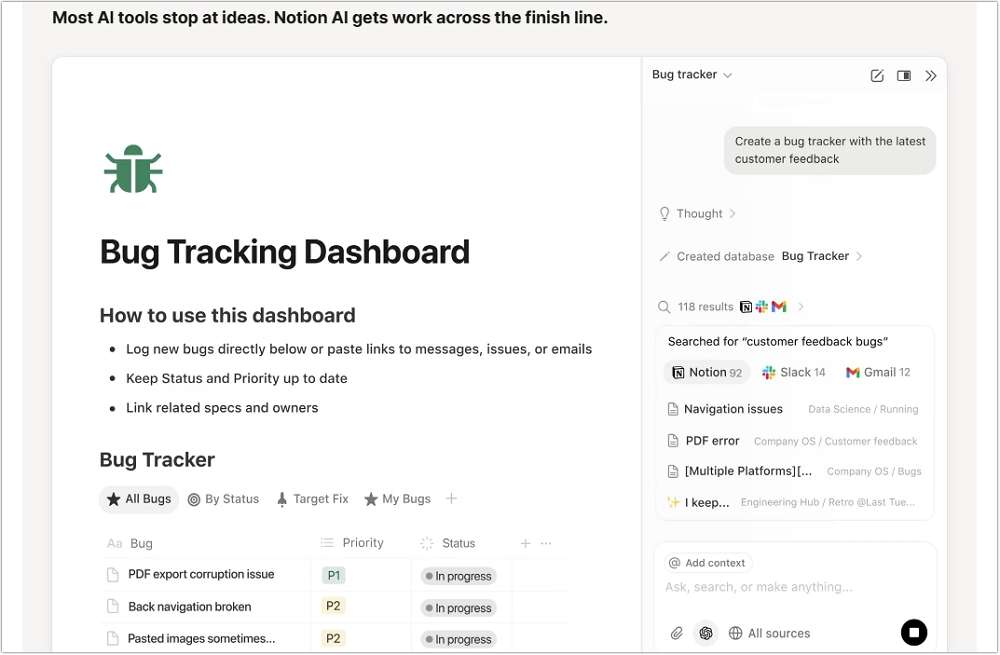Open the Bug tracker title dropdown

coord(691,75)
